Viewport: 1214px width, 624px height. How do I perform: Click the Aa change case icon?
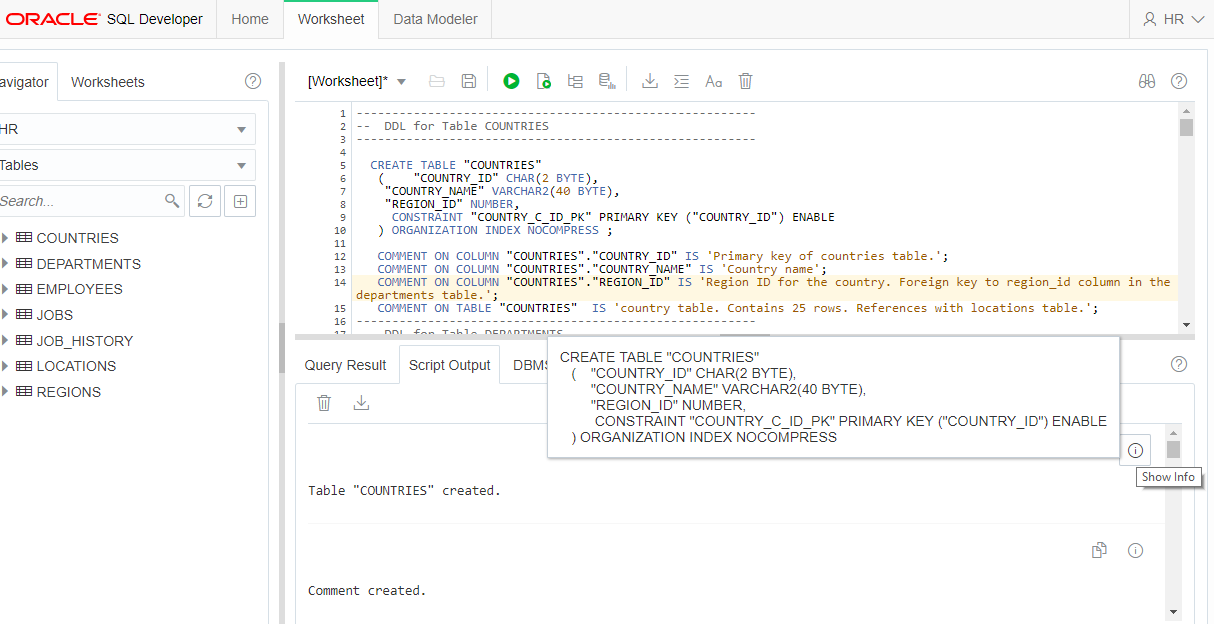[713, 81]
